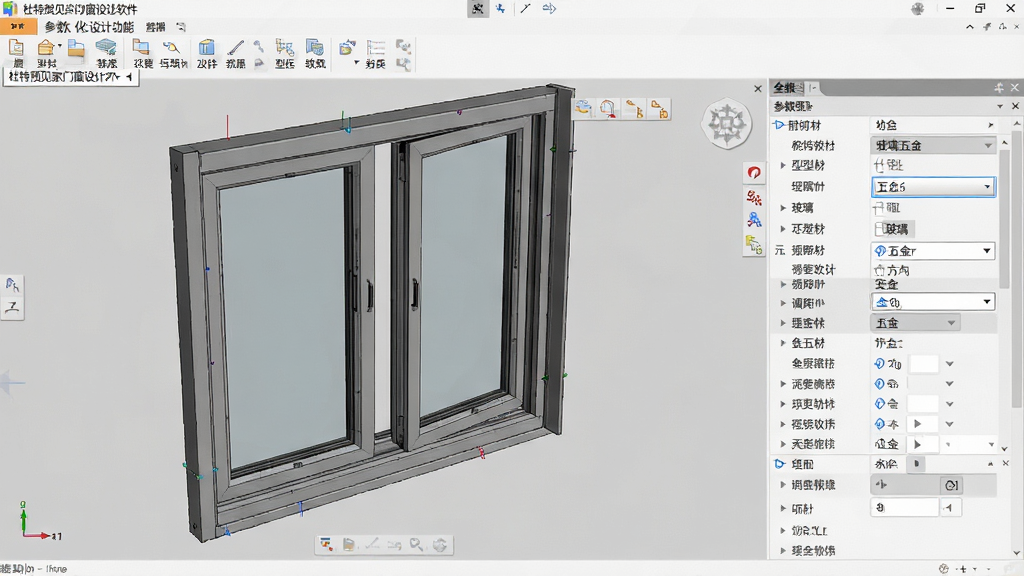The image size is (1024, 576).
Task: Click the hierarchy tree ribbon icon
Action: point(284,48)
